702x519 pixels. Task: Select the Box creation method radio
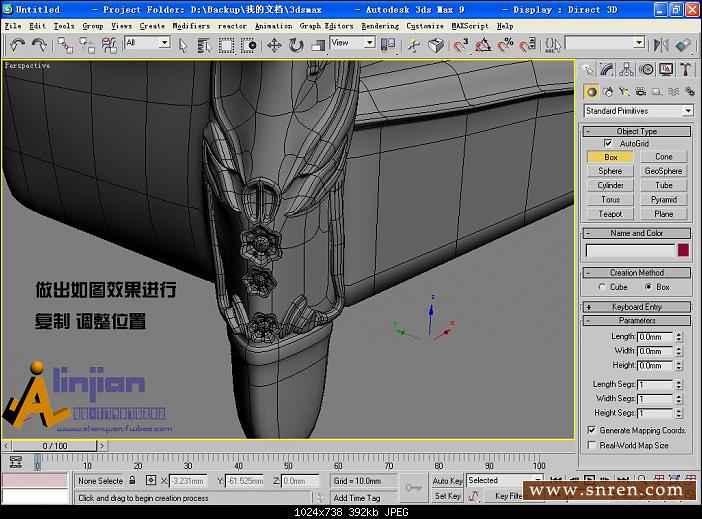(648, 287)
